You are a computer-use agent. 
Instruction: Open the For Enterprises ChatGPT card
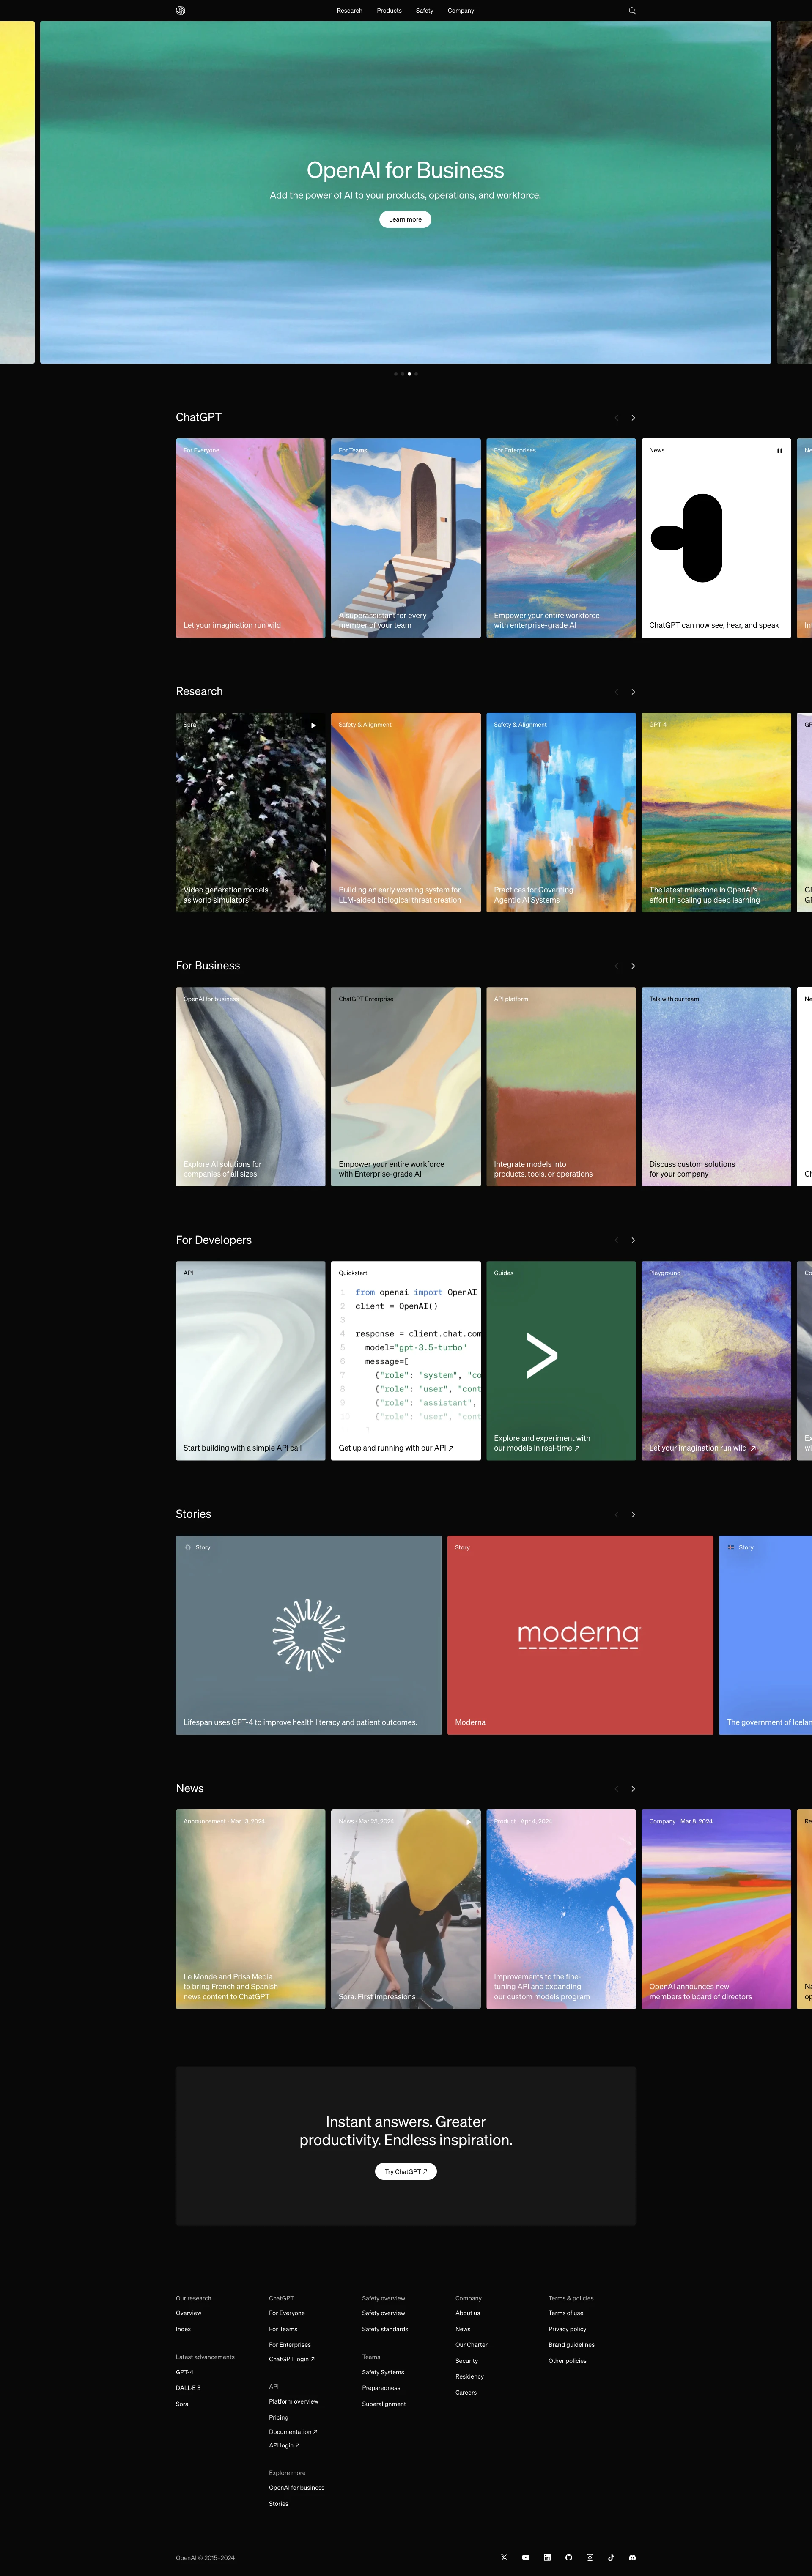[561, 538]
